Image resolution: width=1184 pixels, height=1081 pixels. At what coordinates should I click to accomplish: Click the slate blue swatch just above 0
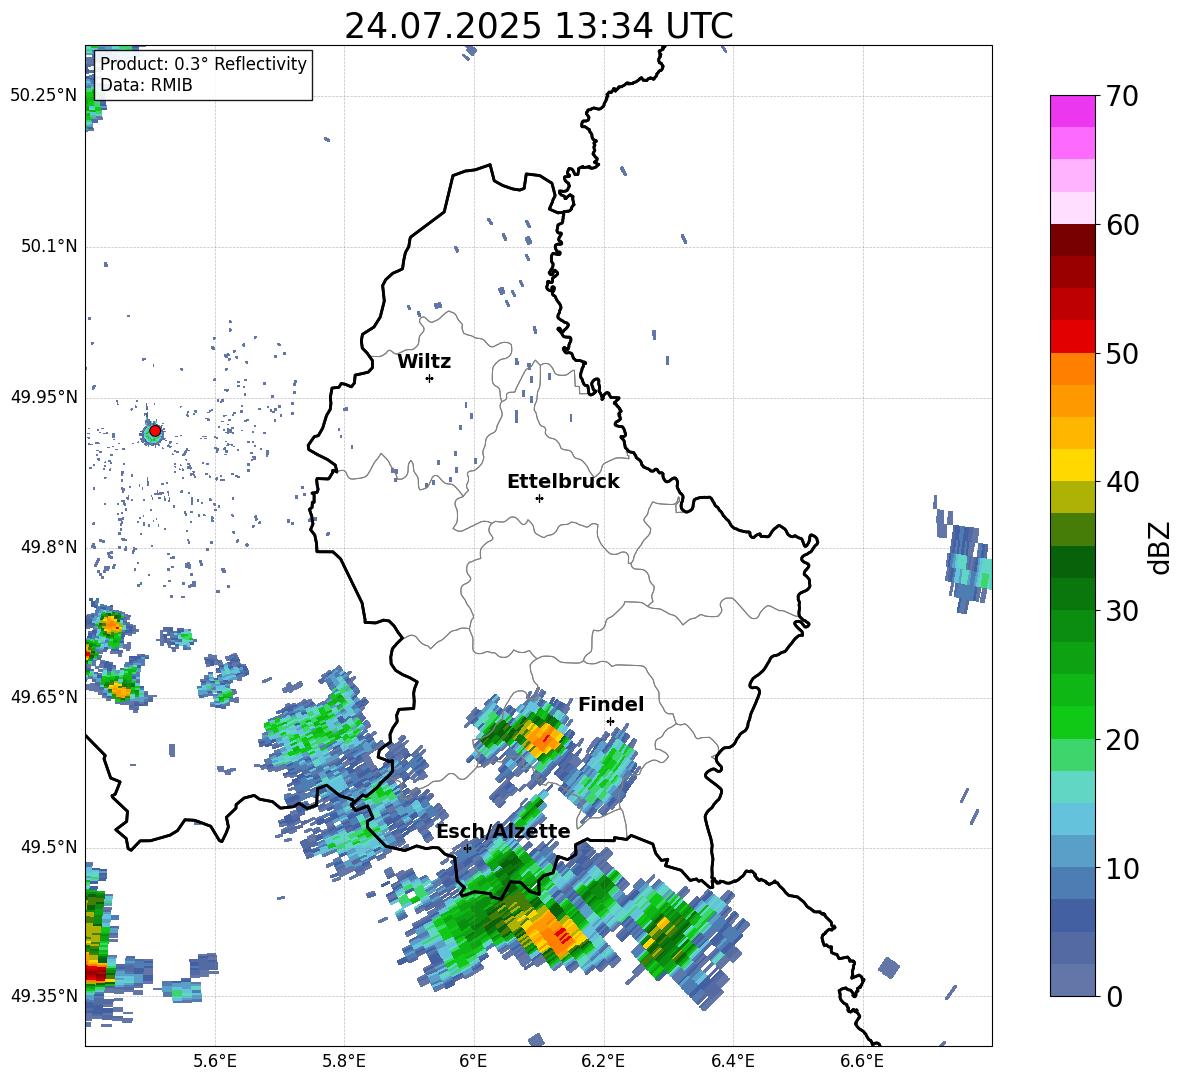coord(1072,980)
